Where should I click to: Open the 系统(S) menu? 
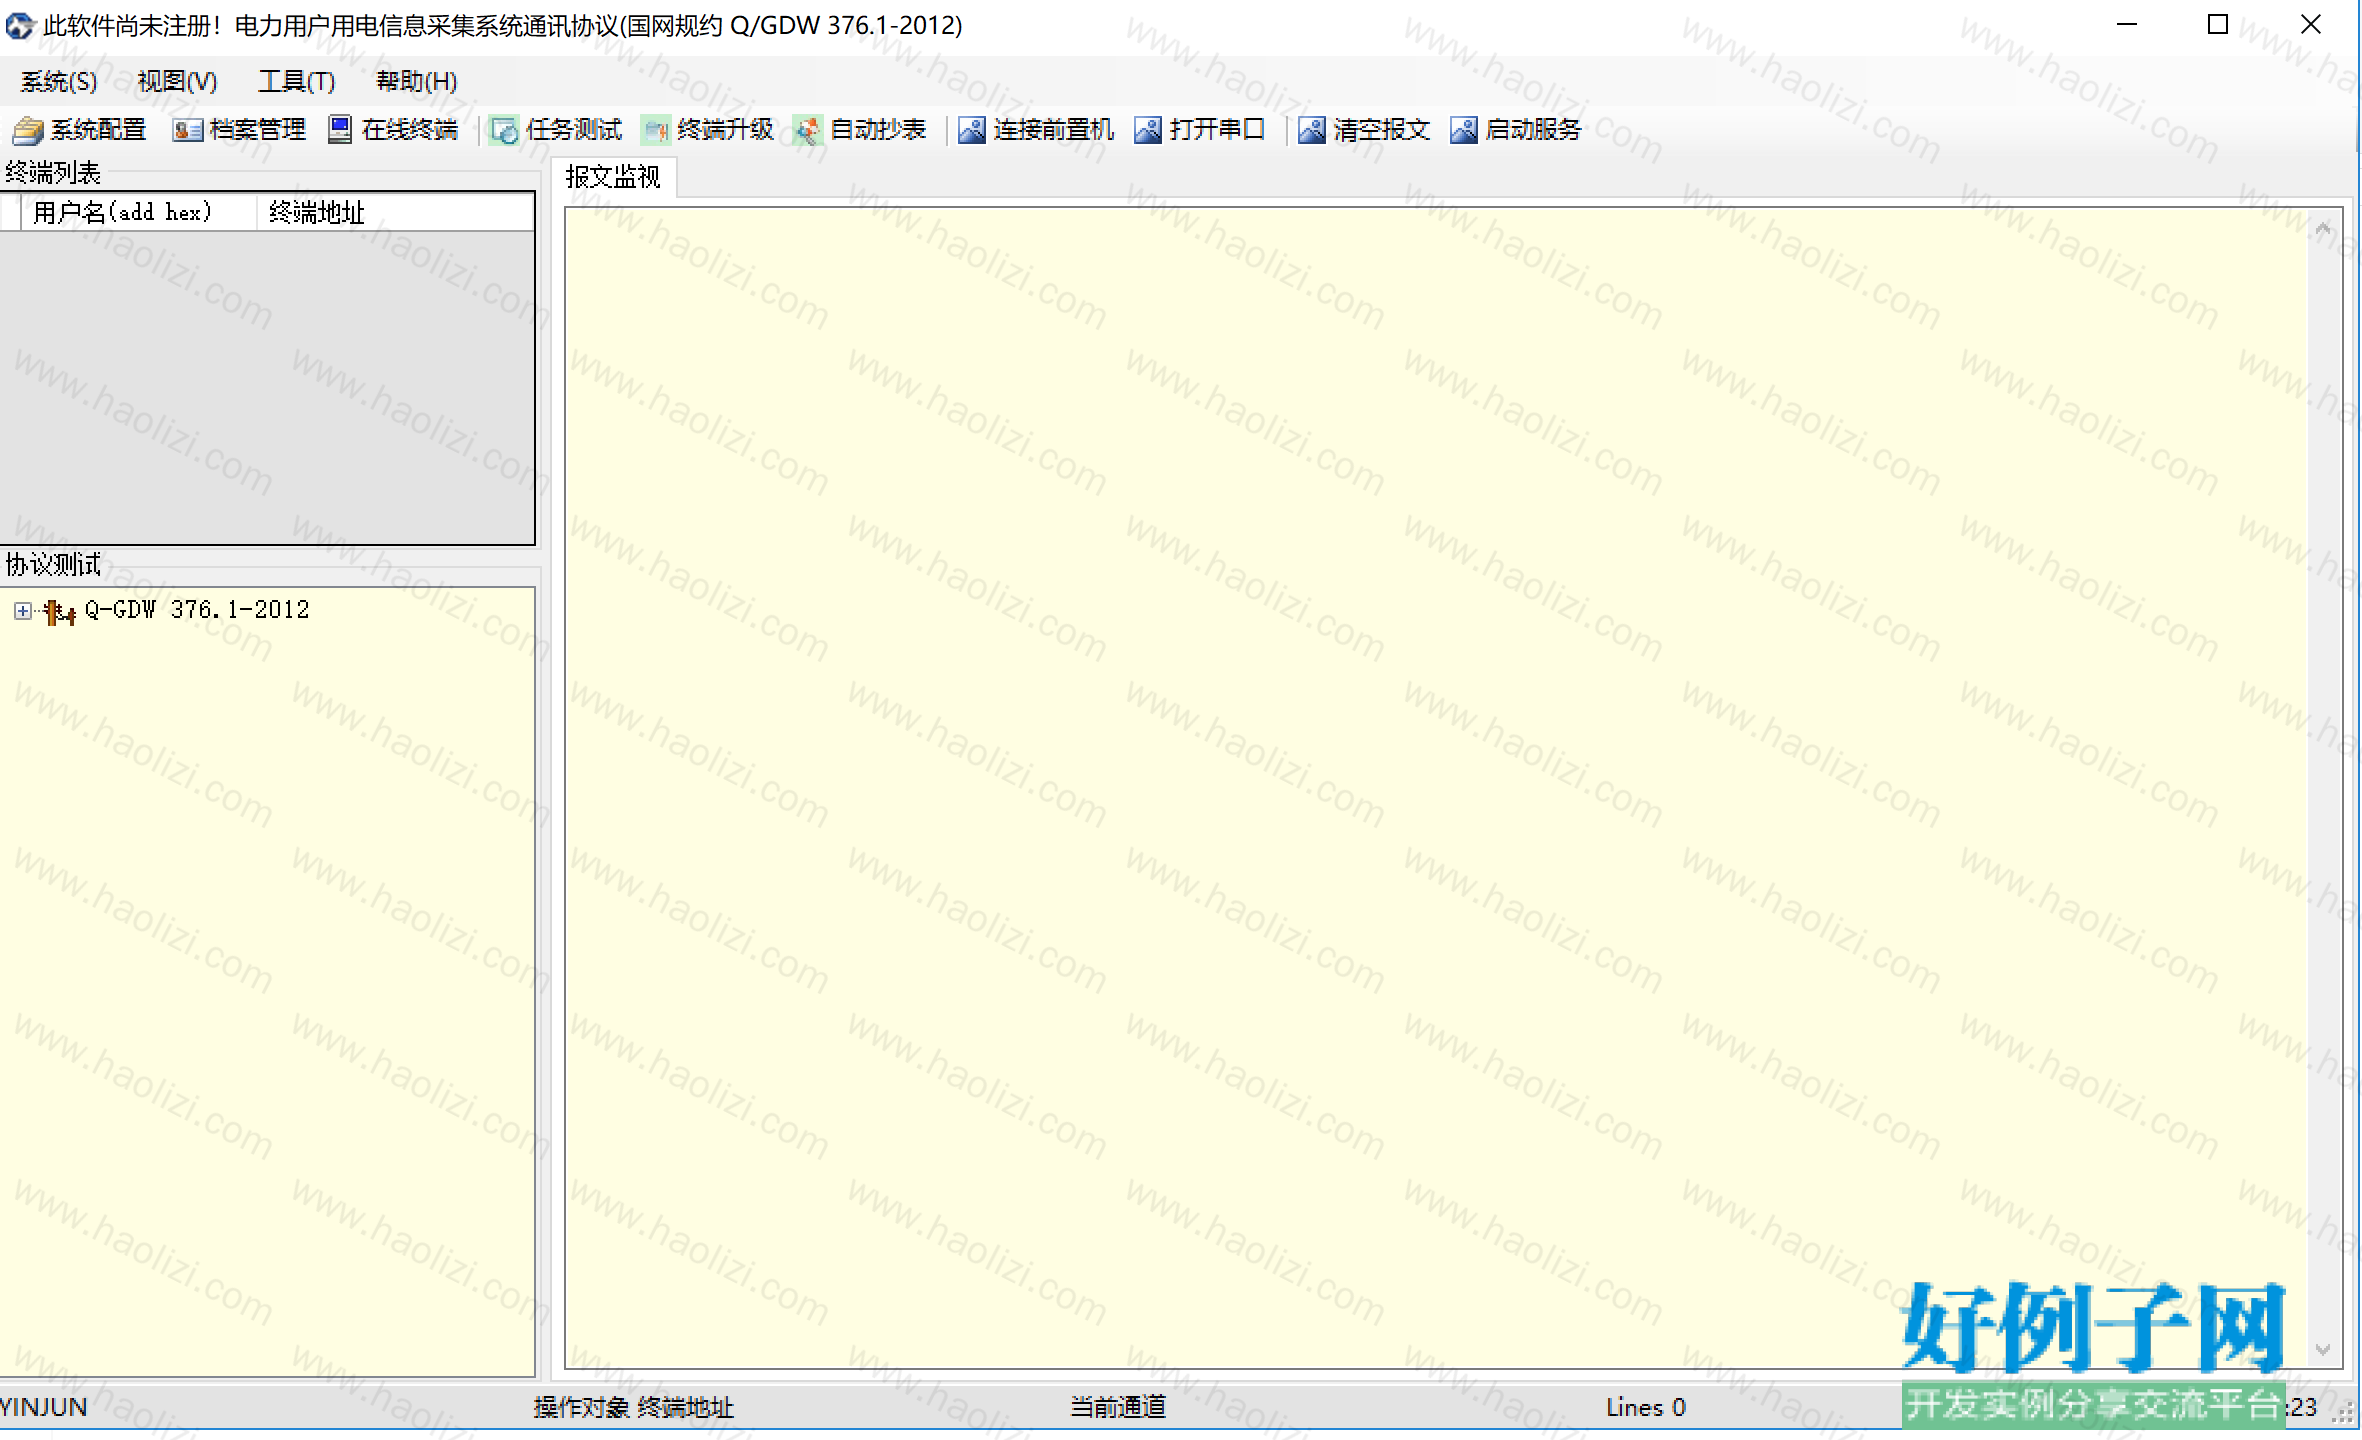(59, 81)
